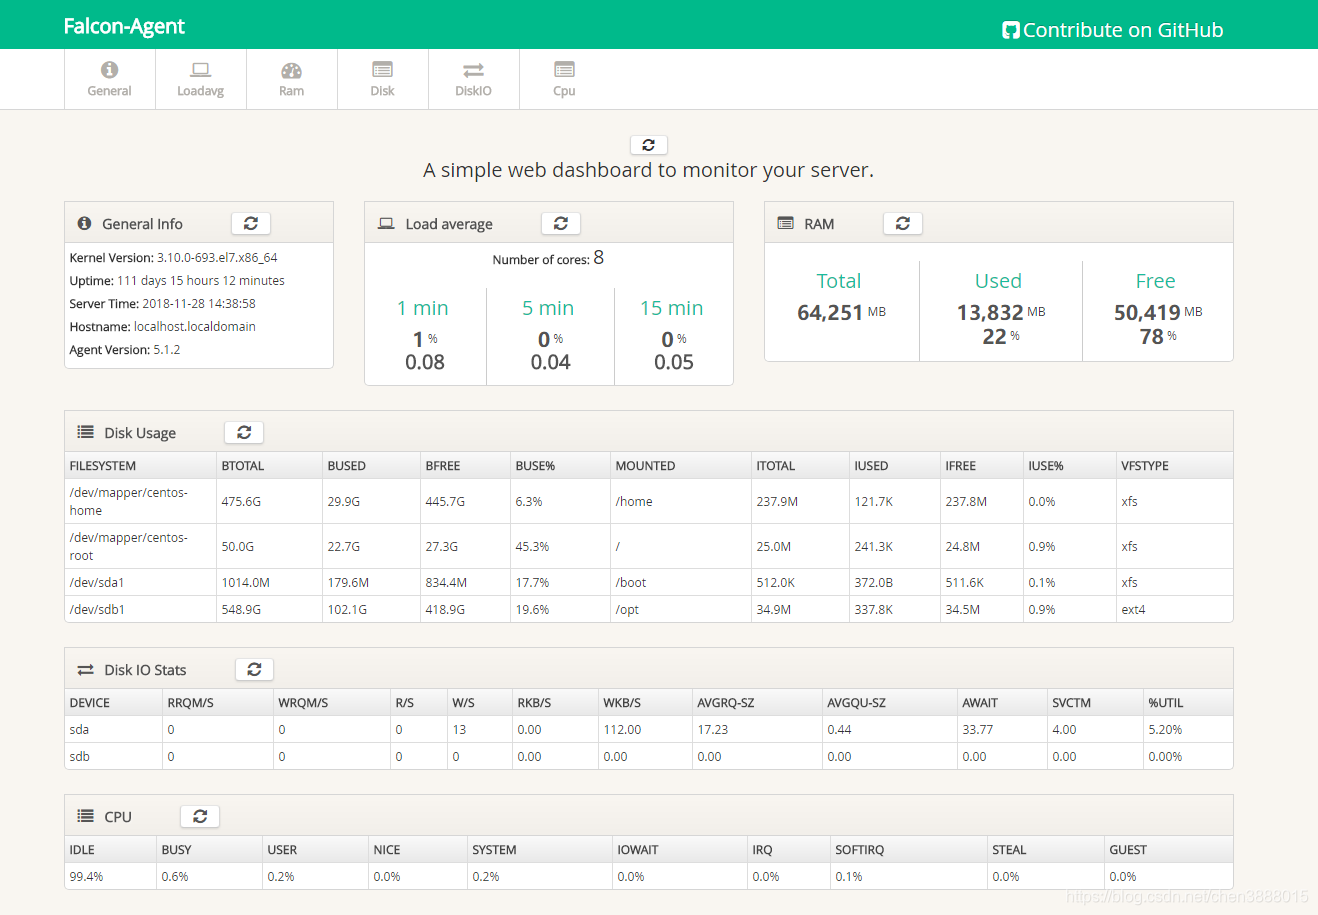Open the Ram nav tab
Screen dimensions: 1318x915
291,79
